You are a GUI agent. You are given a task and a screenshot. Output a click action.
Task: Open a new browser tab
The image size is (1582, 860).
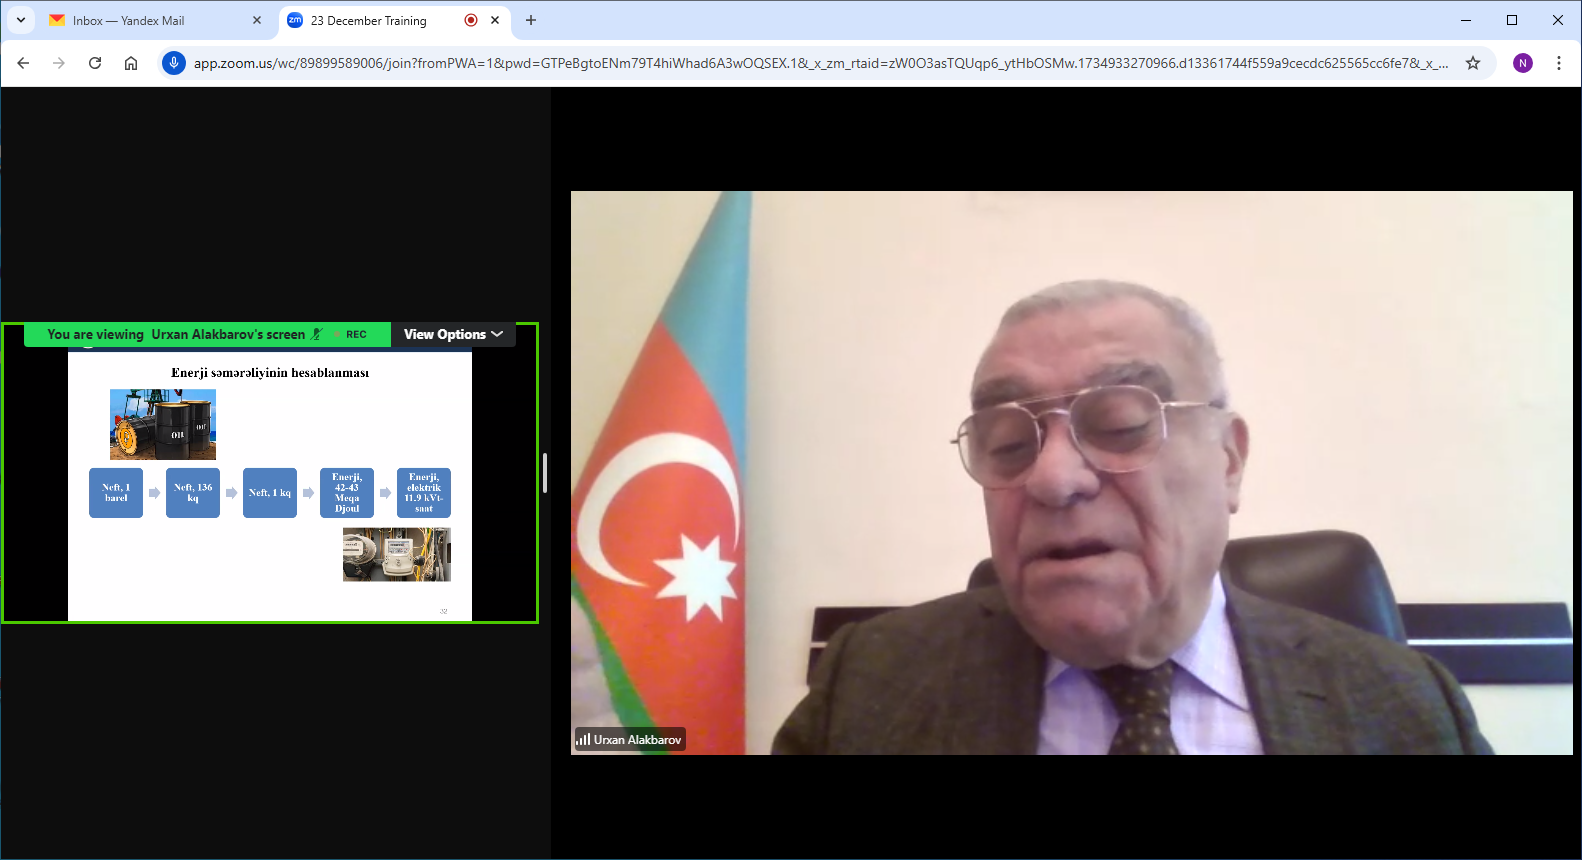[x=531, y=20]
